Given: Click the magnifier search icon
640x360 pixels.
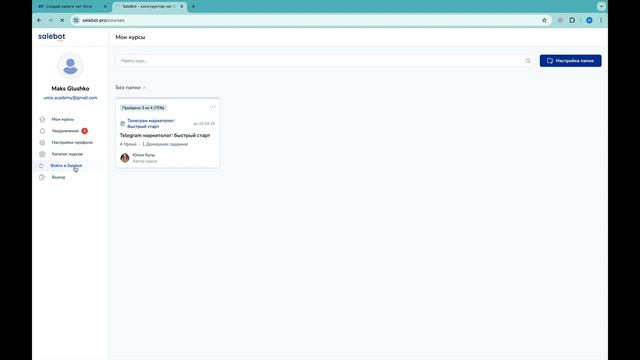Looking at the screenshot, I should 528,61.
